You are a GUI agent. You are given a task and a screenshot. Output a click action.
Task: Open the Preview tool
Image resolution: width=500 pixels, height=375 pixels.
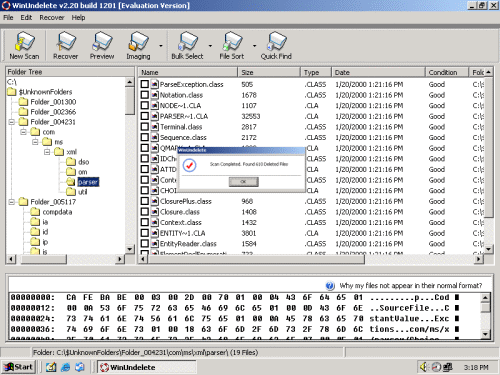[102, 46]
